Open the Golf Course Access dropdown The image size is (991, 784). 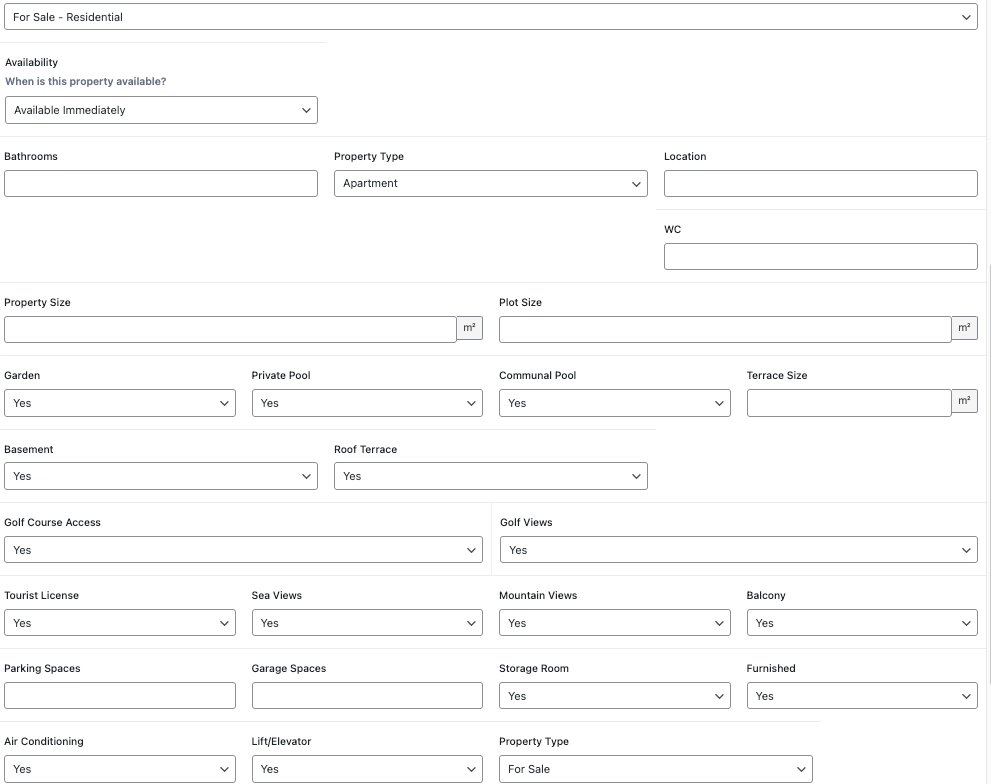click(x=243, y=550)
